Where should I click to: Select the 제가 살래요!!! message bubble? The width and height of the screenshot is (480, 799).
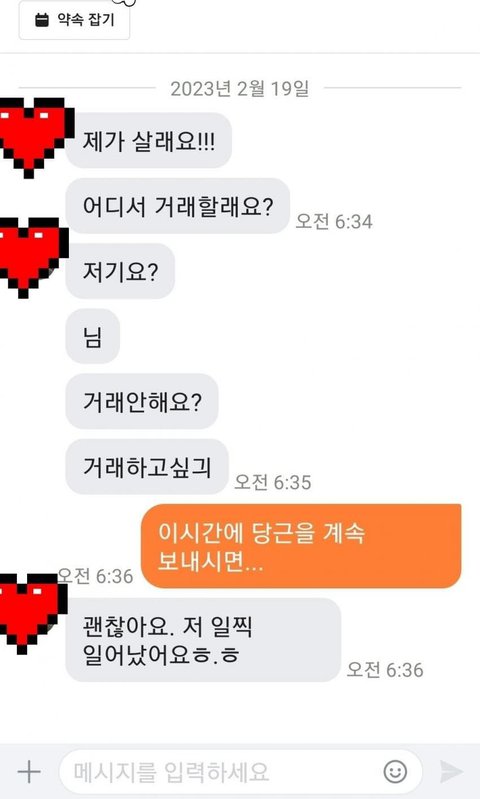149,141
